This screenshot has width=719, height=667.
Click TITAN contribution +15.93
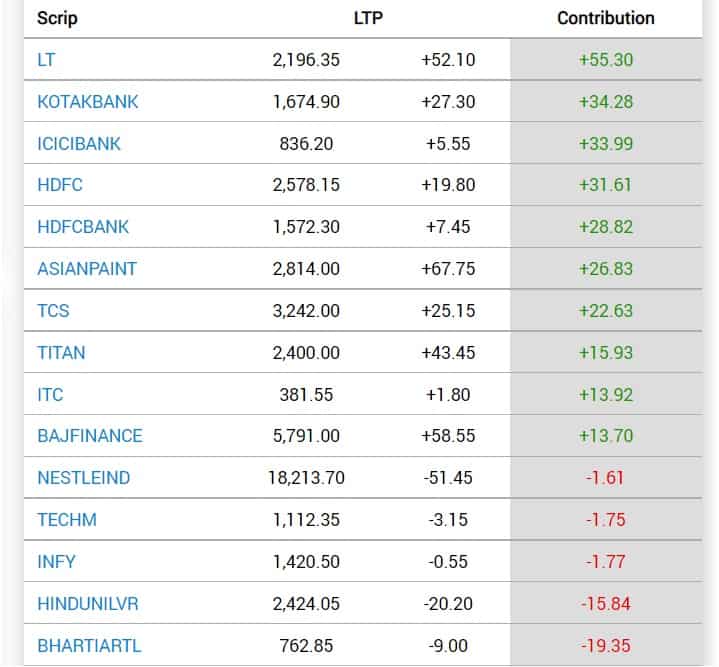pyautogui.click(x=606, y=353)
